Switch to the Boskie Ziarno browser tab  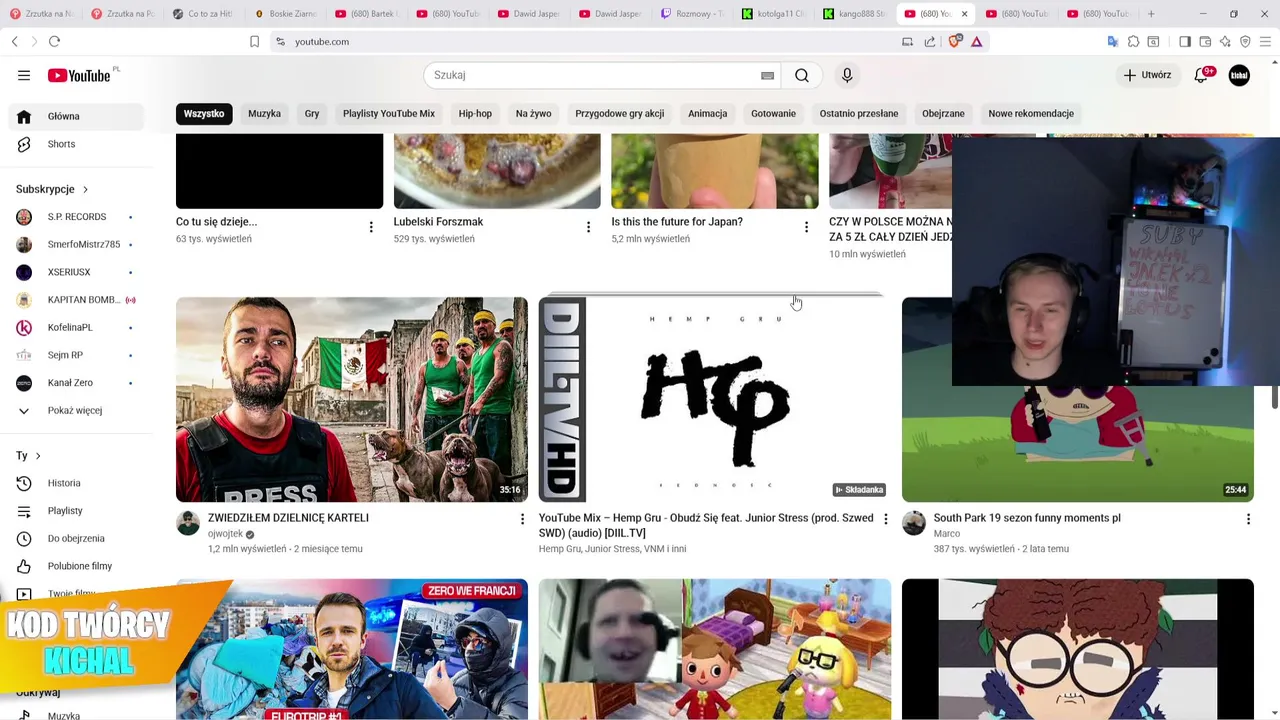tap(286, 14)
